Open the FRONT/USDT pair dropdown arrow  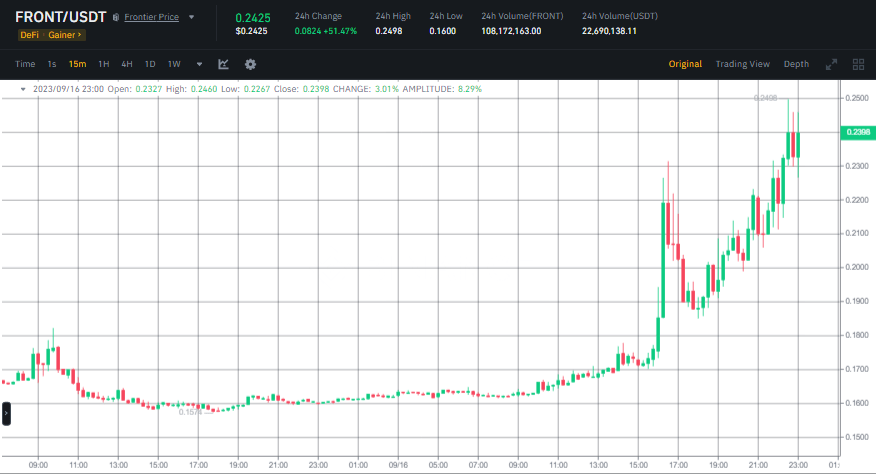click(192, 17)
